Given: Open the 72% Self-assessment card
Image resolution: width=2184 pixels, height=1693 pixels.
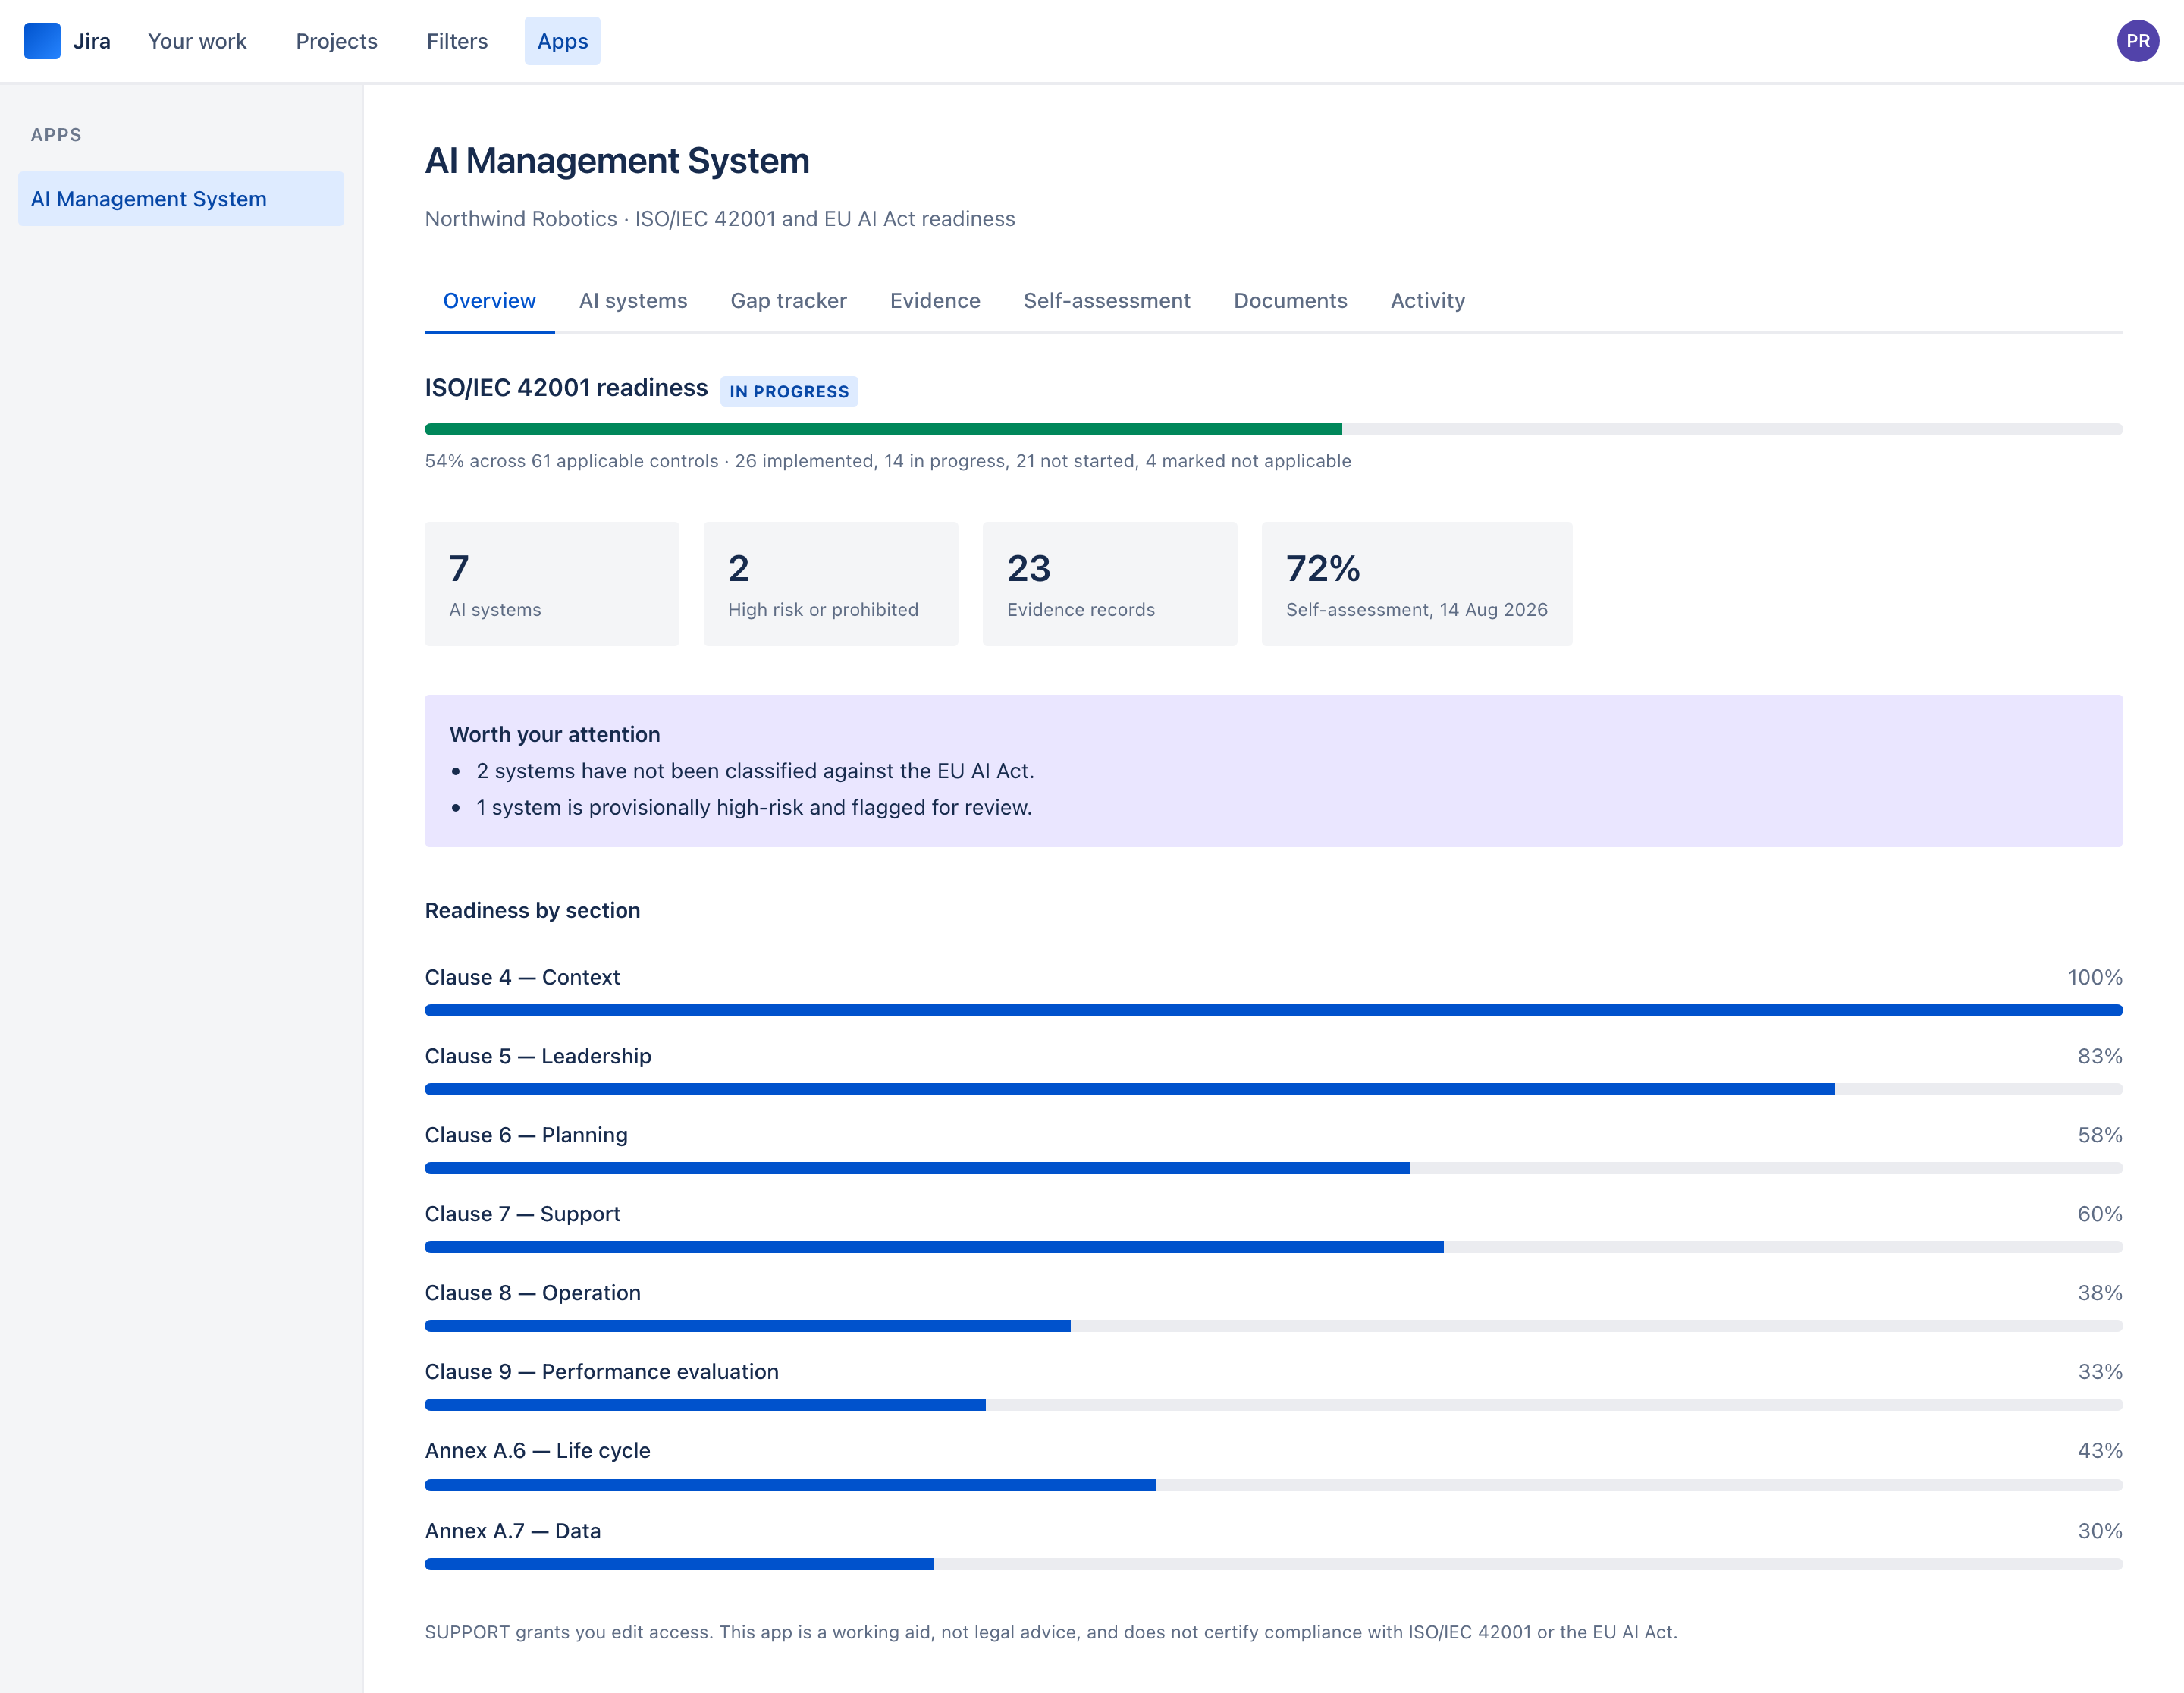Looking at the screenshot, I should (1417, 584).
